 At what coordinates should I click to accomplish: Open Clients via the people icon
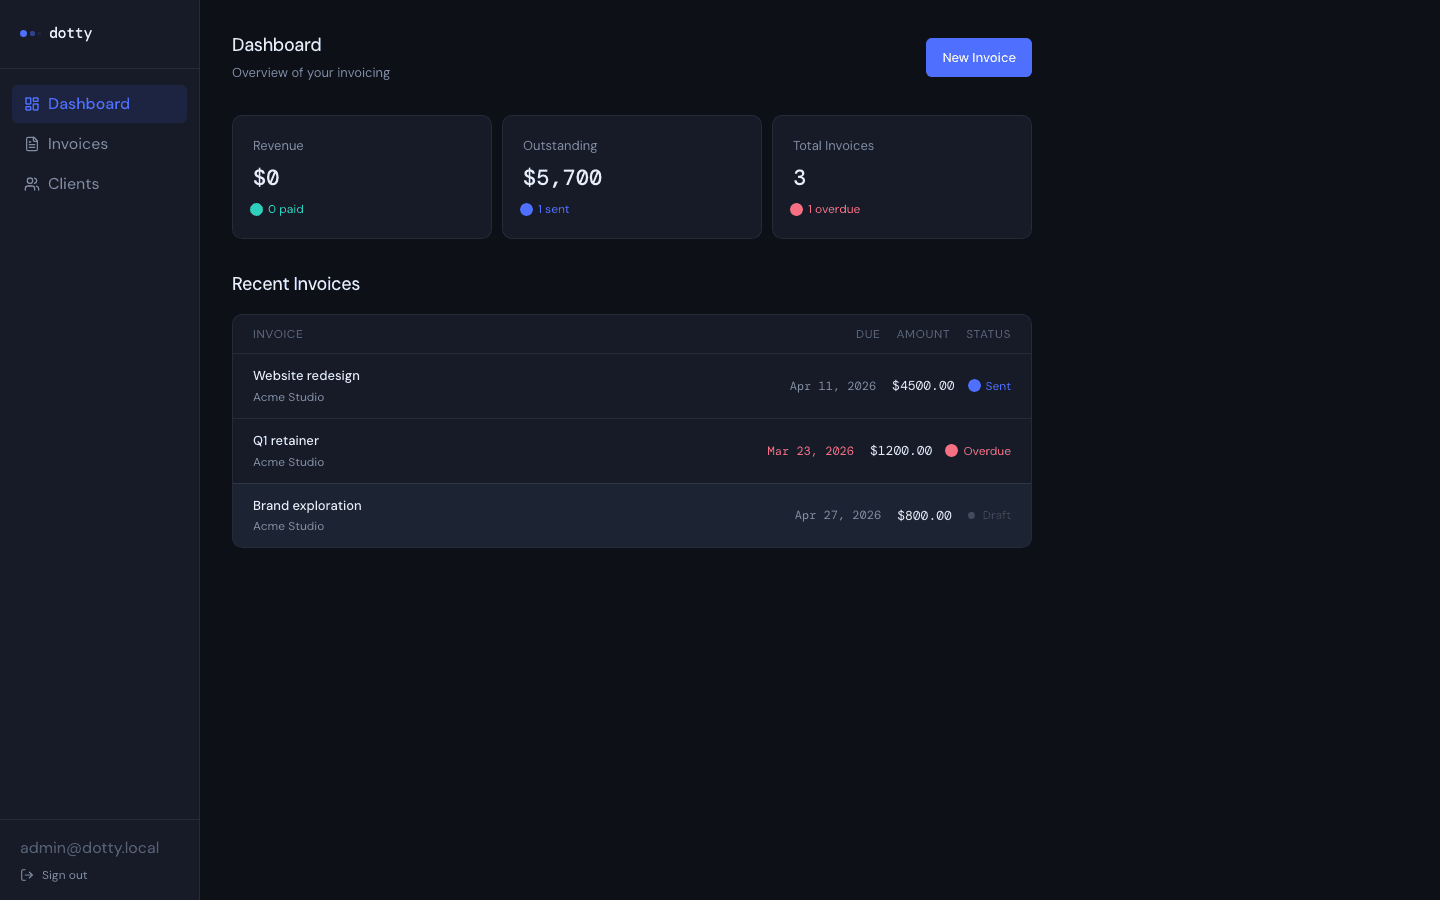(x=31, y=183)
